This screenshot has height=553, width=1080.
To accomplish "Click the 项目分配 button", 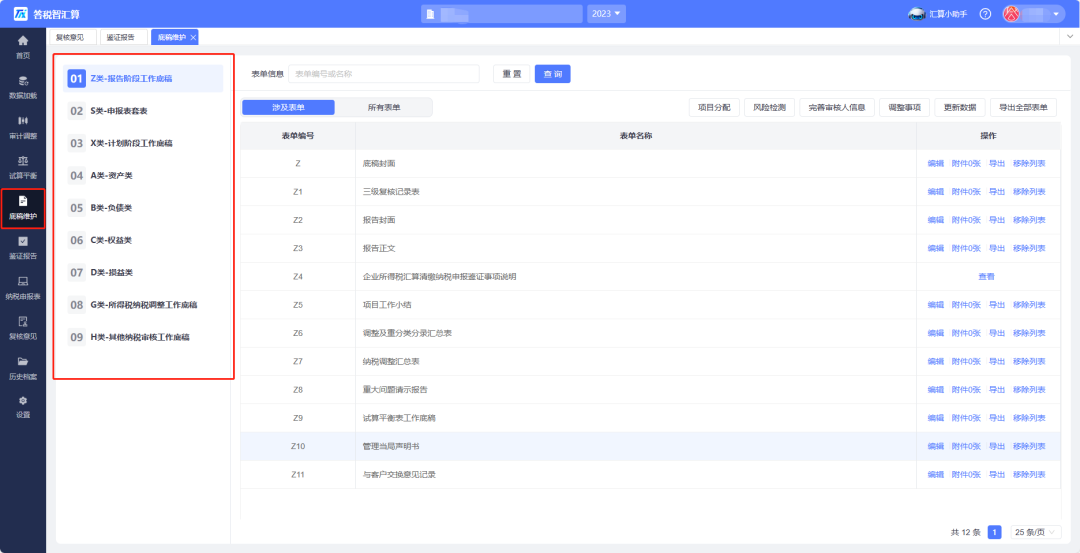I will 714,107.
